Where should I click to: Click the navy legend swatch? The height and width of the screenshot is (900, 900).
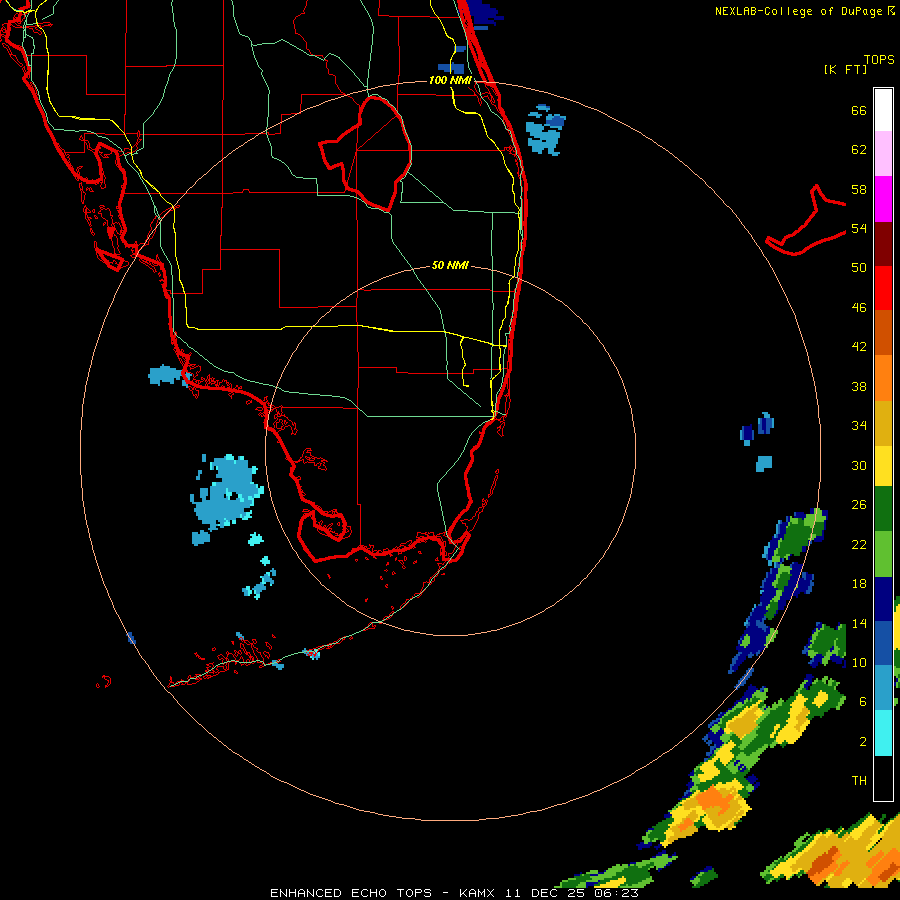883,599
